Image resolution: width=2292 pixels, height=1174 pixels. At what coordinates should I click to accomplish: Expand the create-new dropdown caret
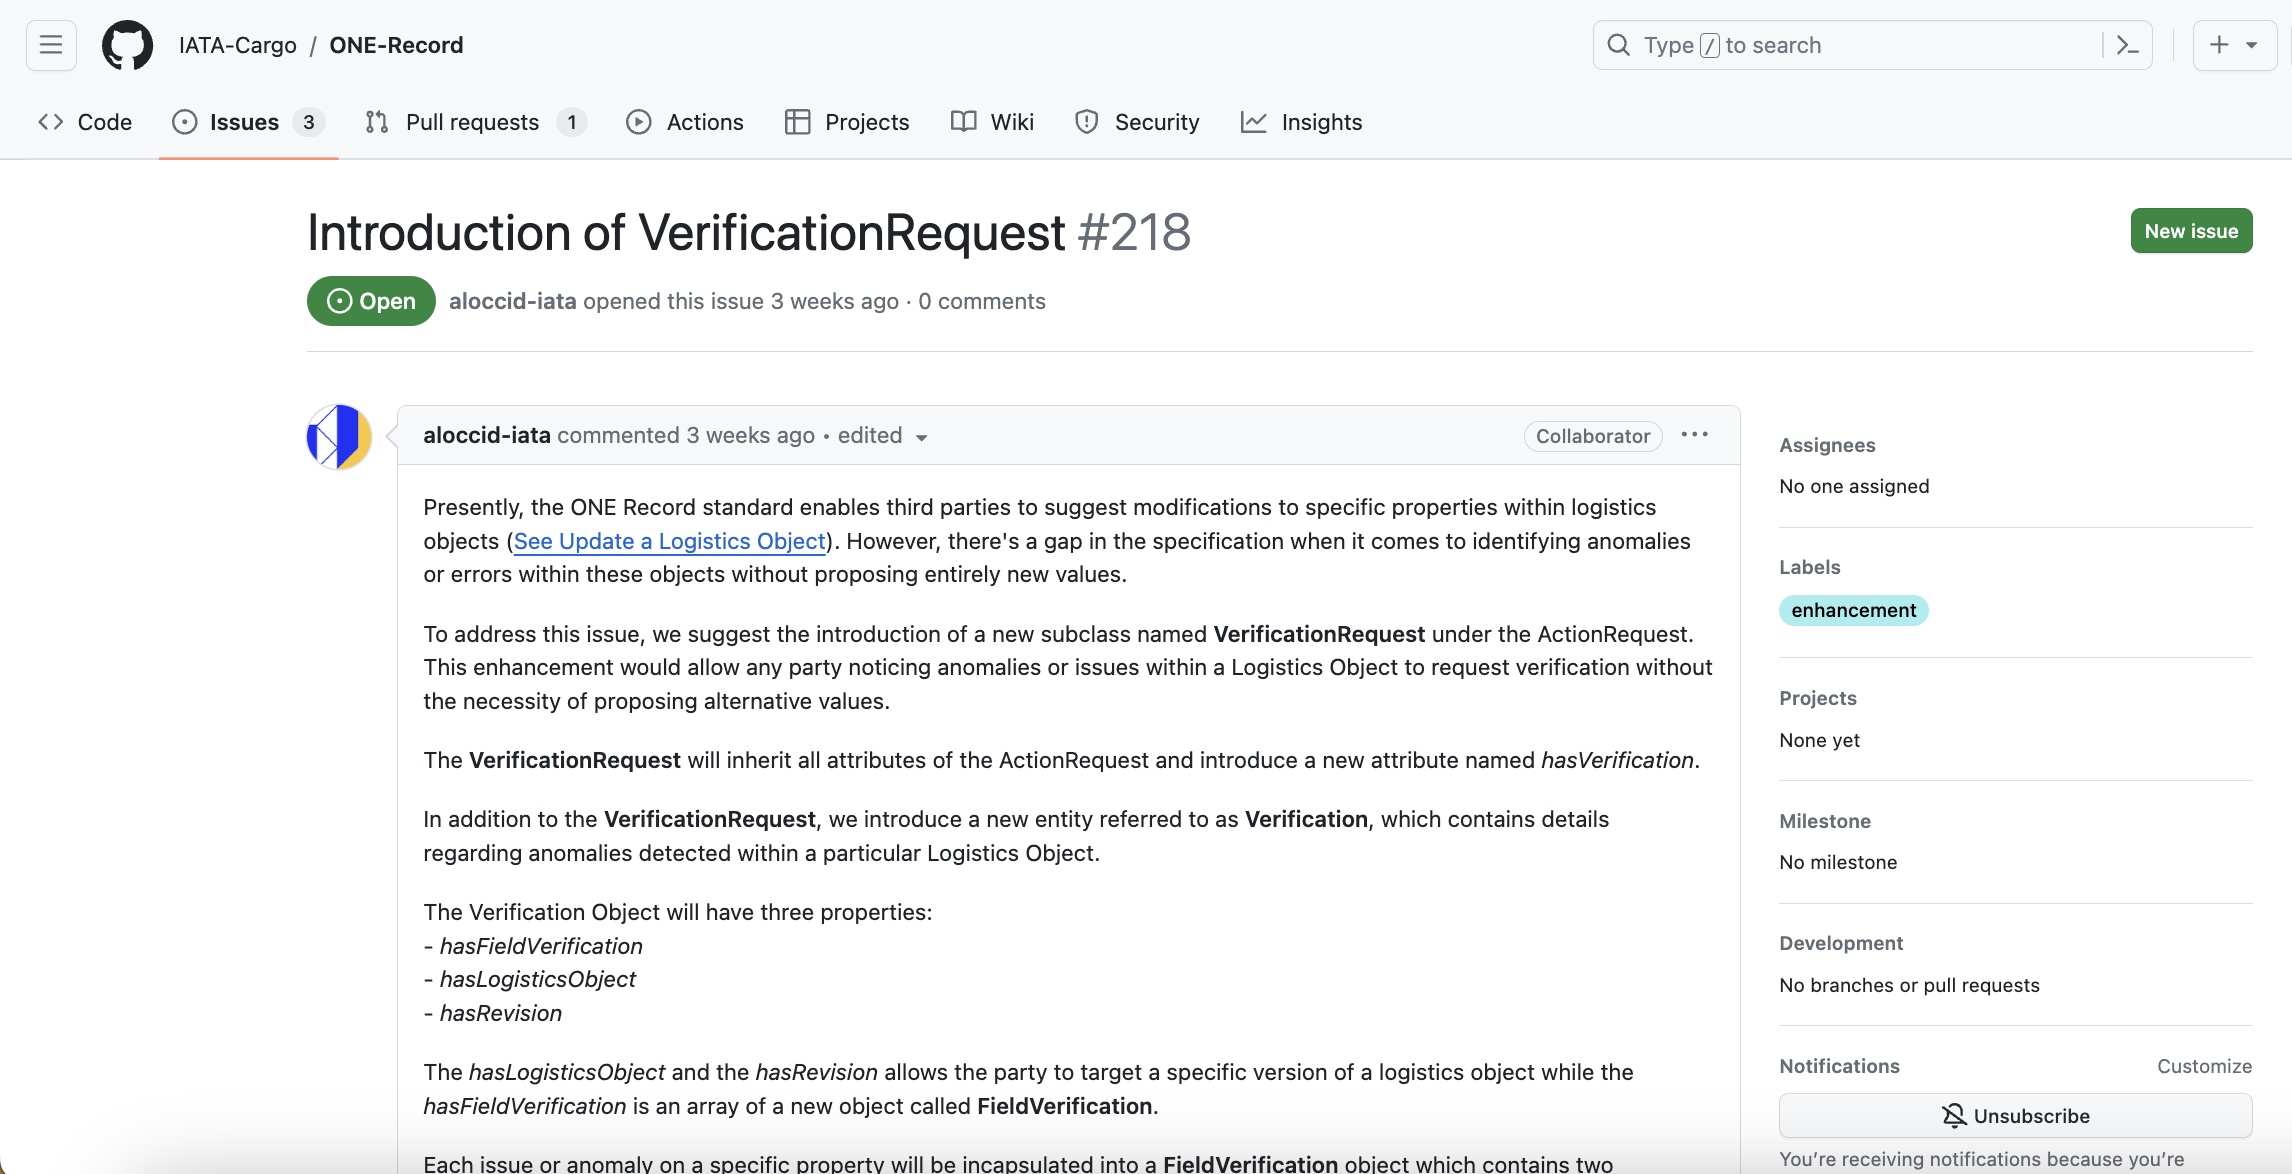(x=2252, y=45)
